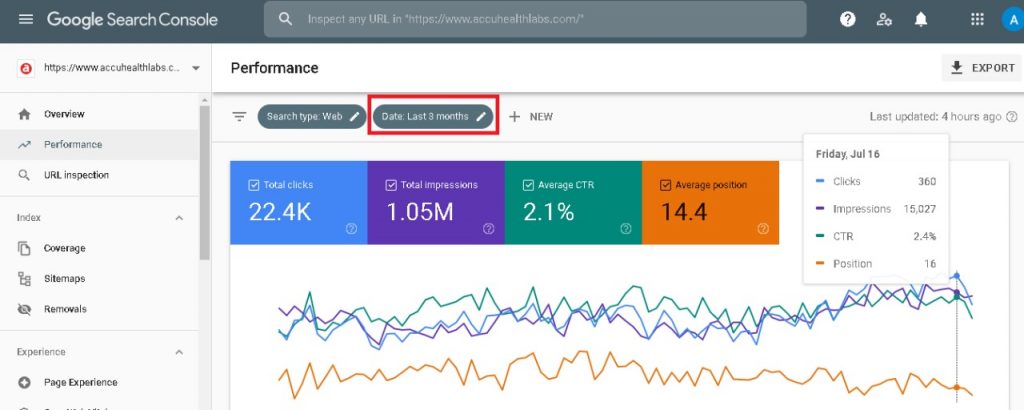Uncheck the Average position checkbox
Screen dimensions: 1024x410
[x=665, y=185]
